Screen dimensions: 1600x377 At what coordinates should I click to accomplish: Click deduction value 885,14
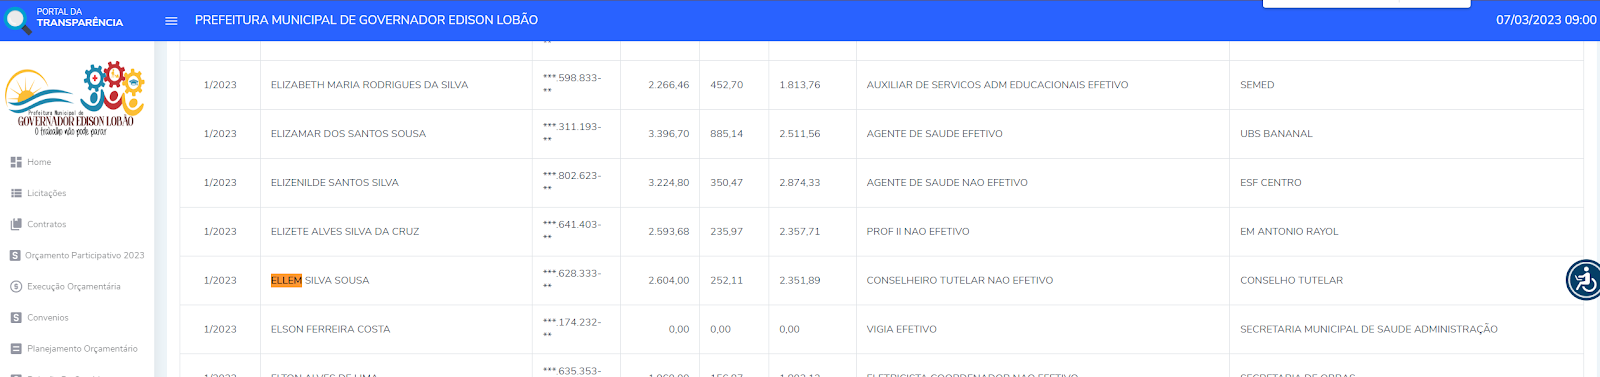727,134
